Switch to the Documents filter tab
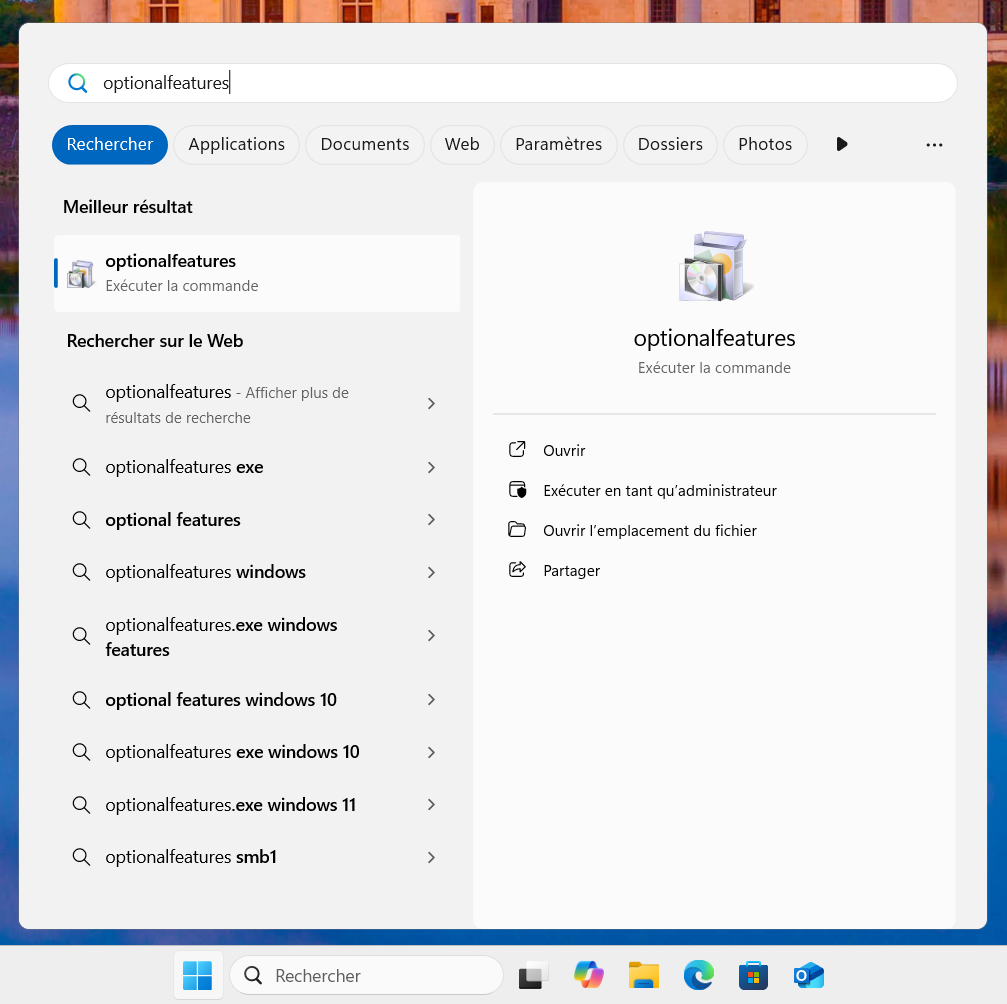This screenshot has width=1007, height=1004. [x=364, y=145]
